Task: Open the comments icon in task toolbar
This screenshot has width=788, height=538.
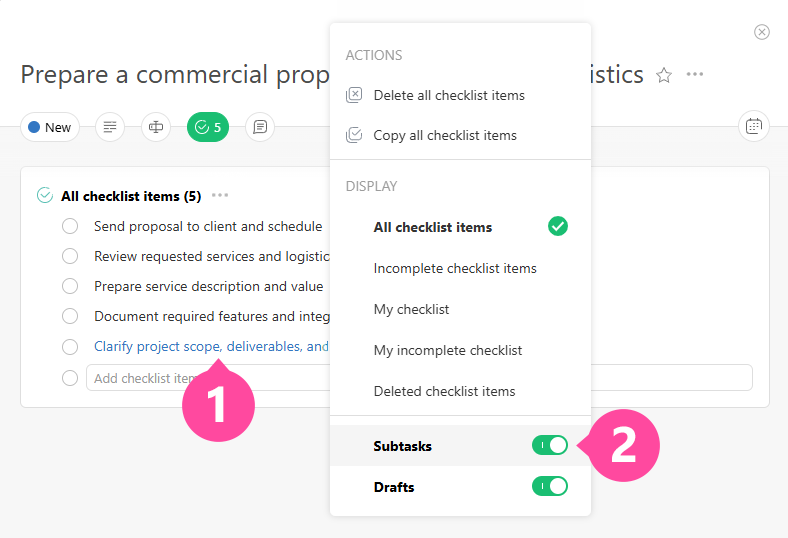Action: click(x=260, y=127)
